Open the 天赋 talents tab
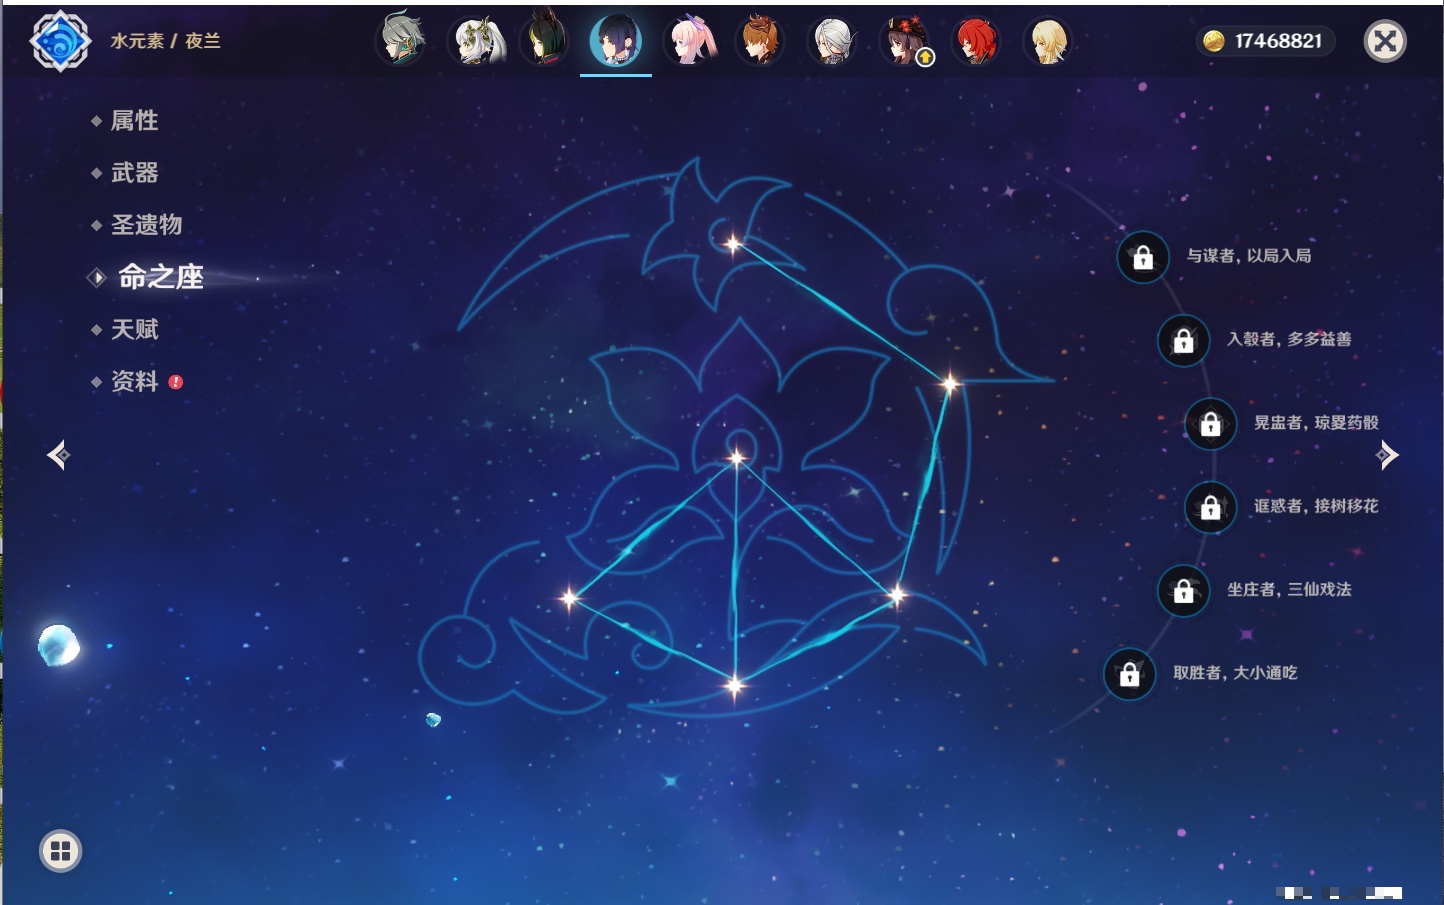Image resolution: width=1444 pixels, height=905 pixels. tap(134, 329)
